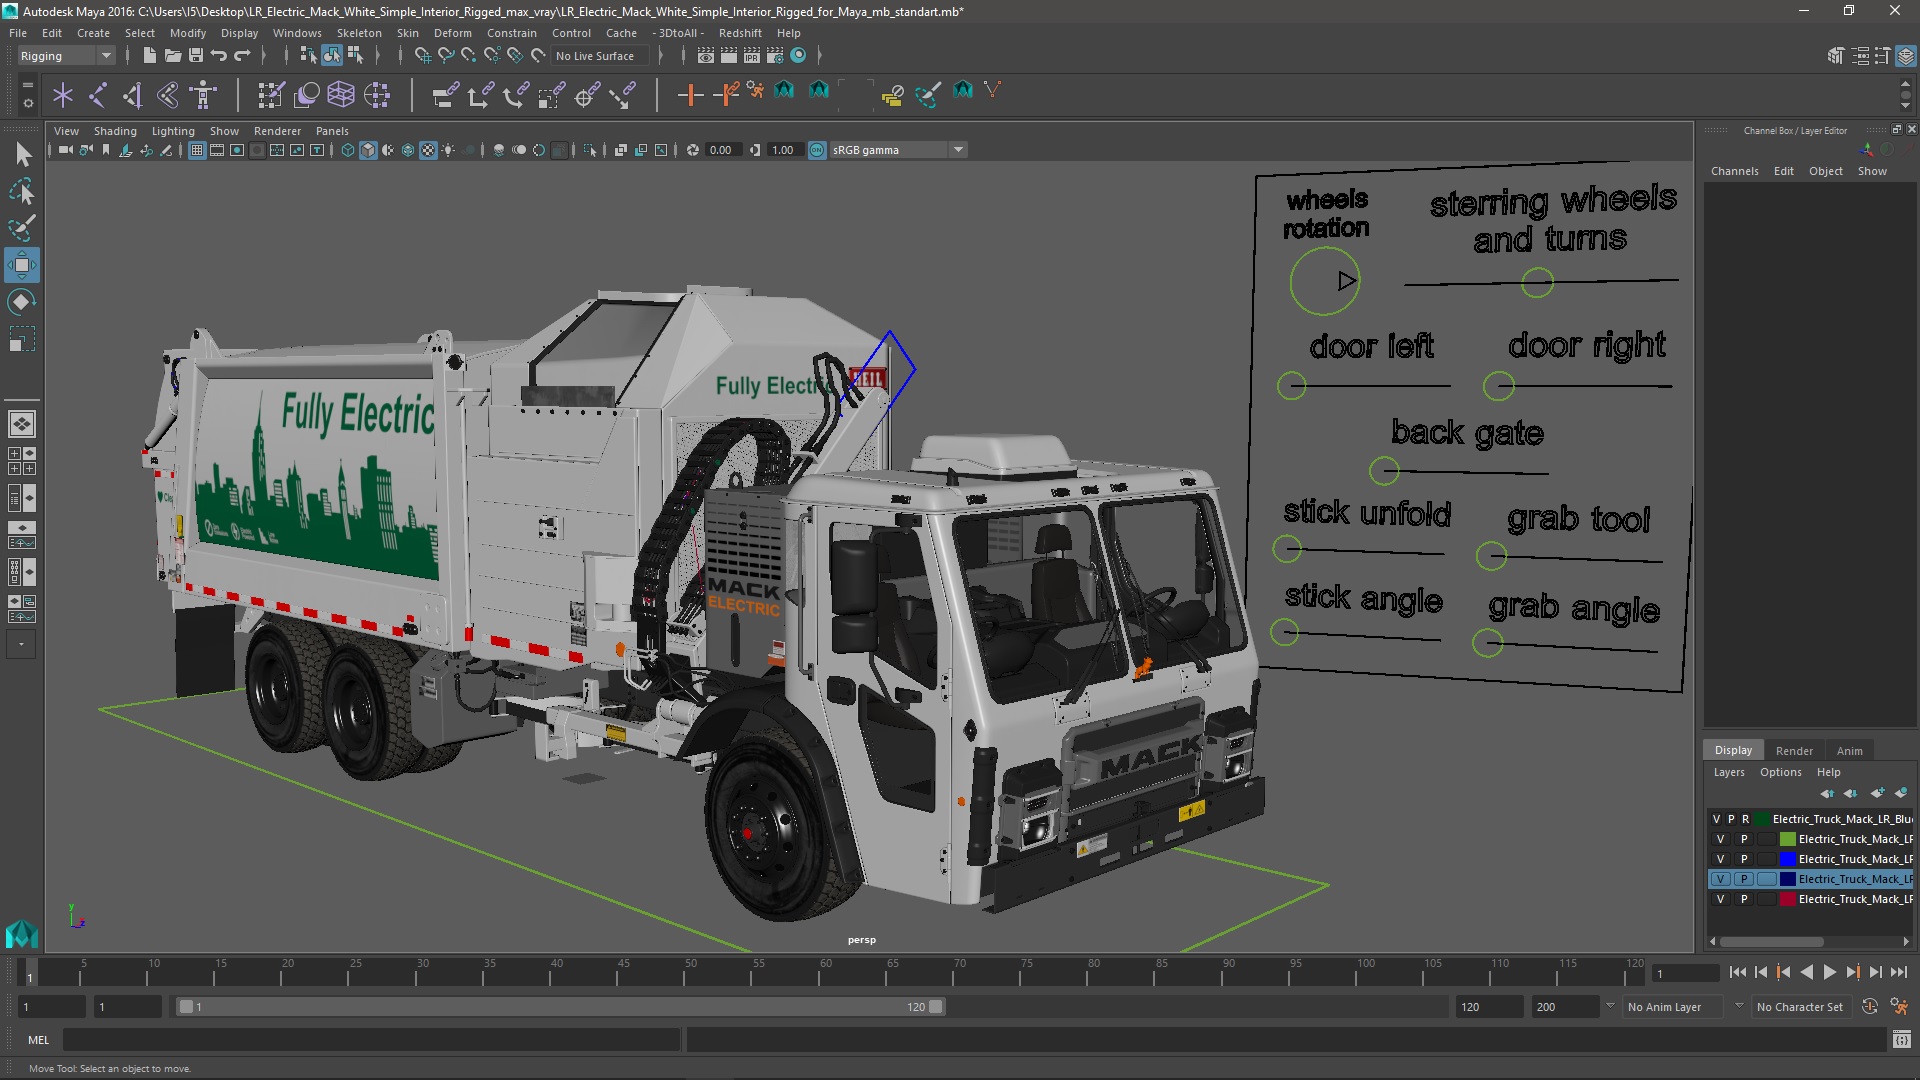Click create new layer with selected icon
1920x1080 pixels.
pyautogui.click(x=1900, y=793)
